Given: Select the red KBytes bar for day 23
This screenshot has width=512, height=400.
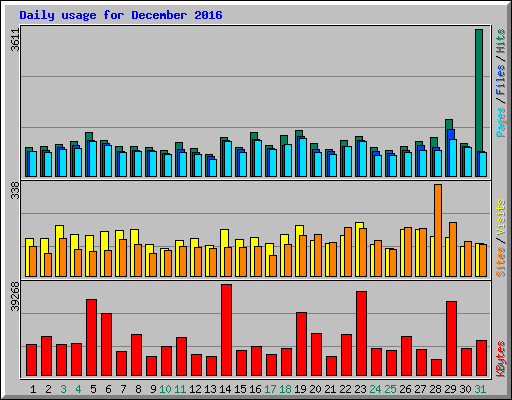Looking at the screenshot, I should coord(362,333).
